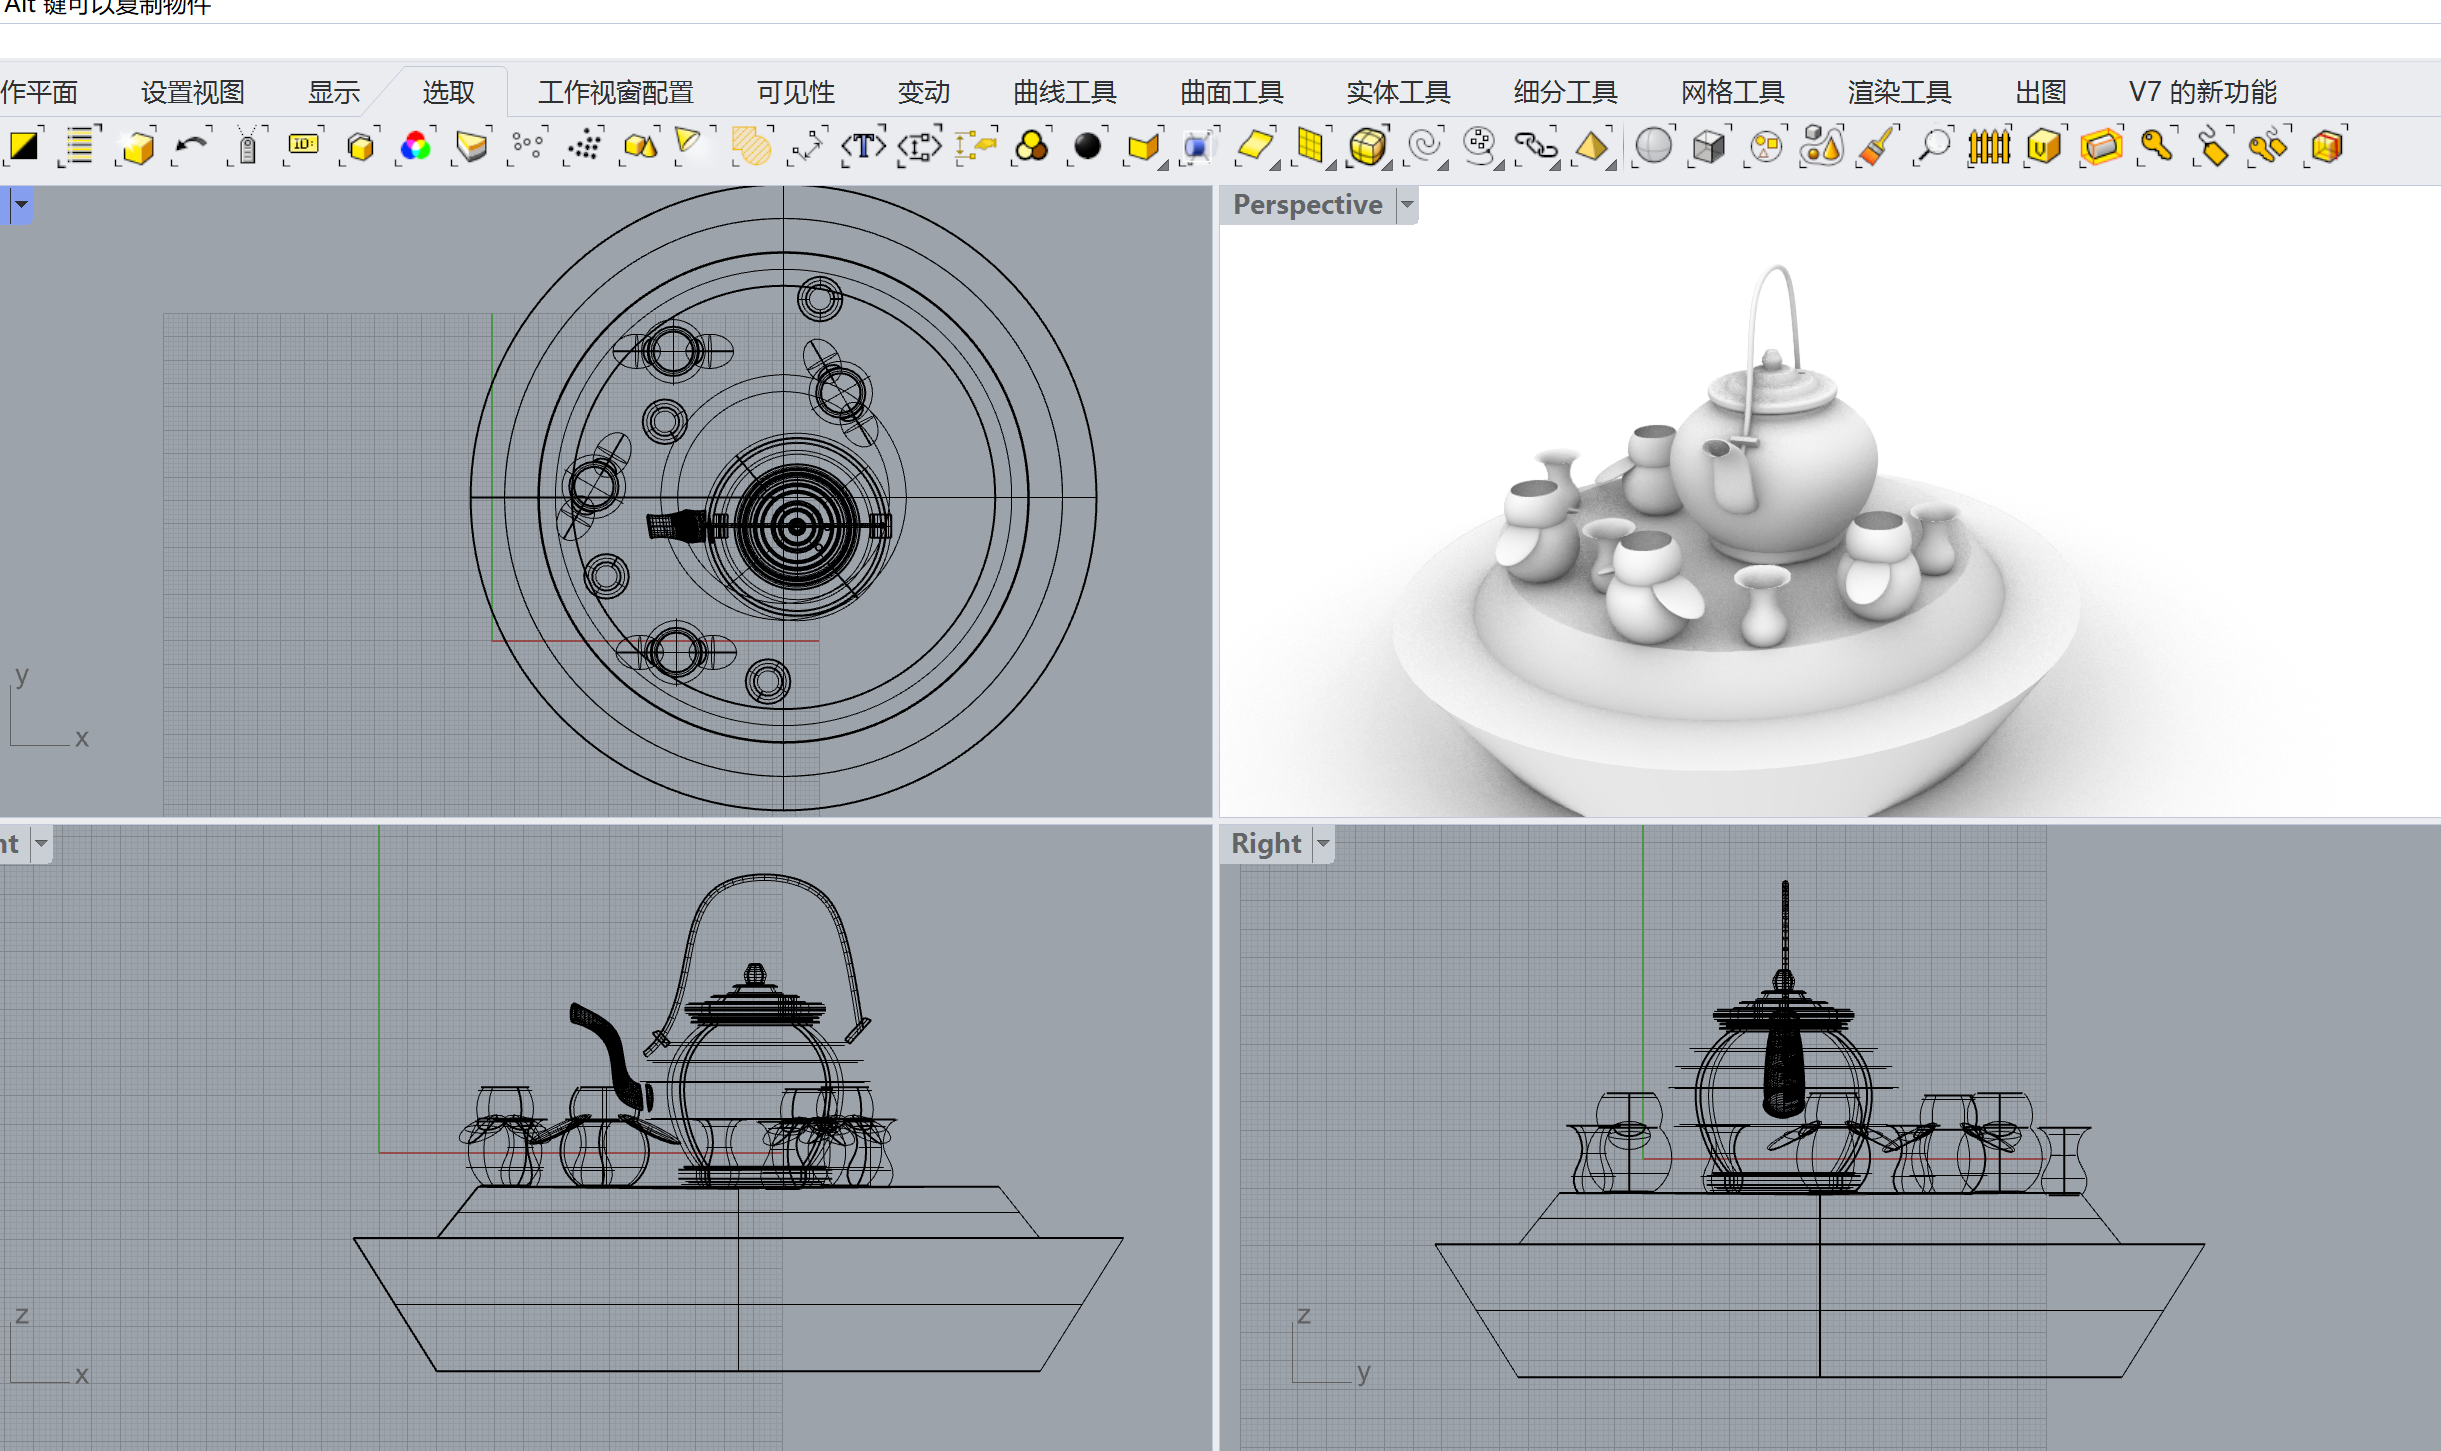Viewport: 2441px width, 1451px height.
Task: Switch to the 网格工具 toolbar tab
Action: point(1733,92)
